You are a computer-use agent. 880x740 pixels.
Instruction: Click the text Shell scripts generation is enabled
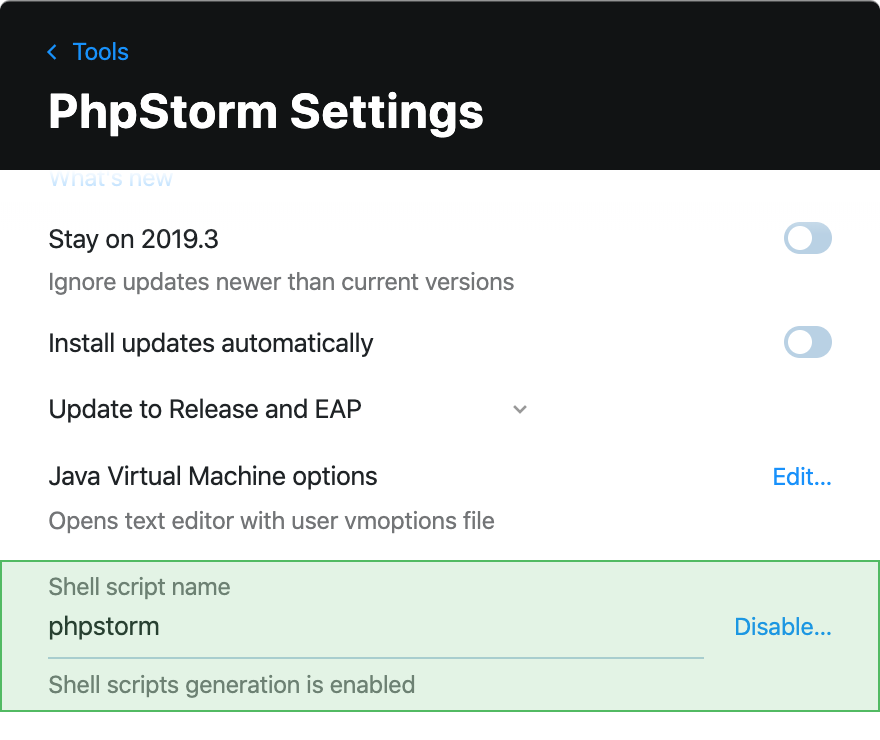point(232,685)
